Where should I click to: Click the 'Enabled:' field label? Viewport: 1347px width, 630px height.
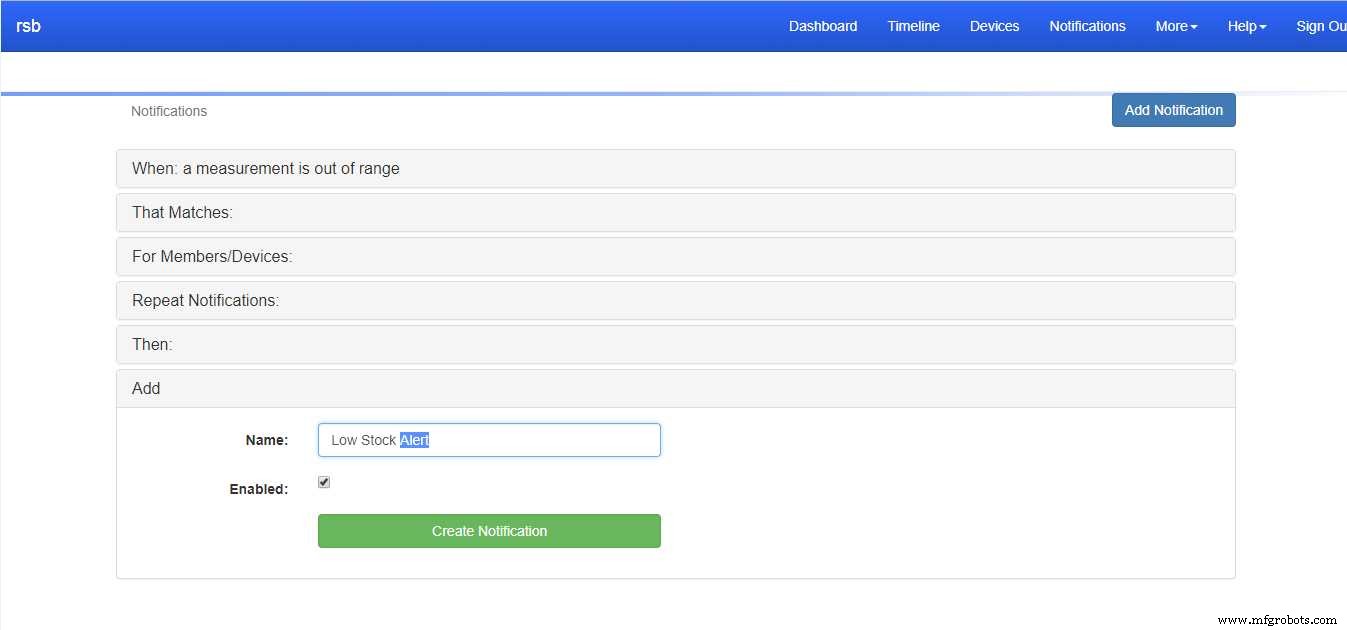[x=259, y=490]
